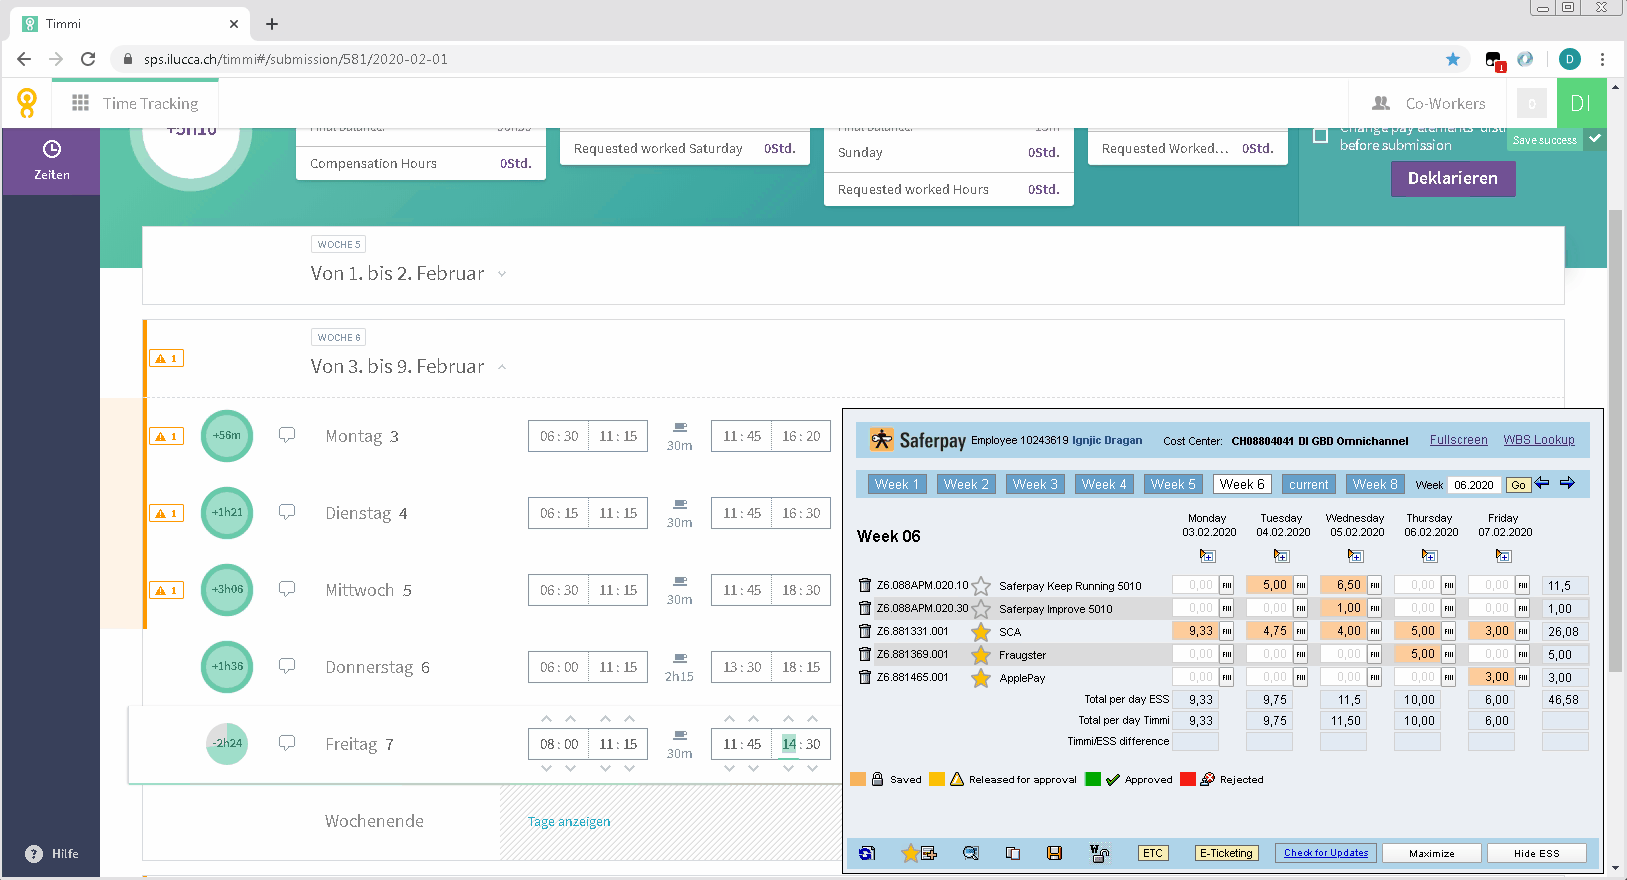The image size is (1627, 880).
Task: Go to previous week with left arrow
Action: [x=1542, y=483]
